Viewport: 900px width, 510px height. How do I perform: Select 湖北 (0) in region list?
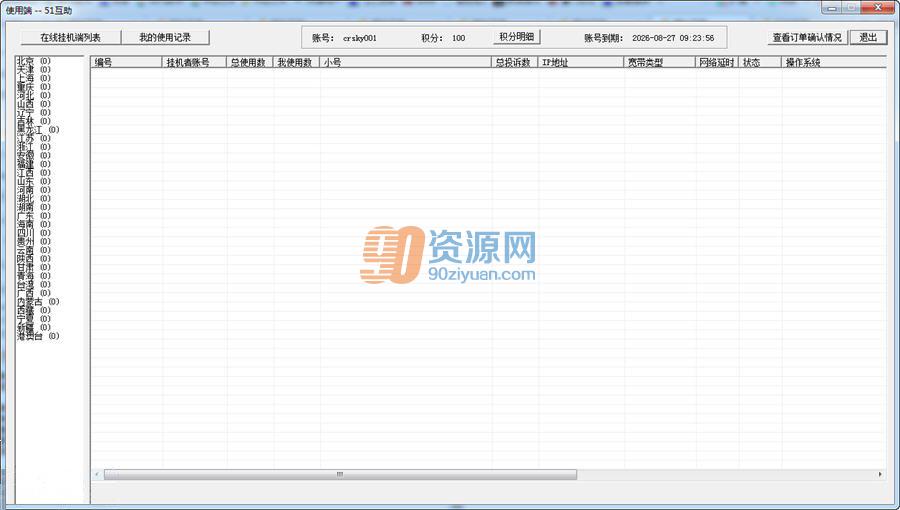(x=33, y=198)
